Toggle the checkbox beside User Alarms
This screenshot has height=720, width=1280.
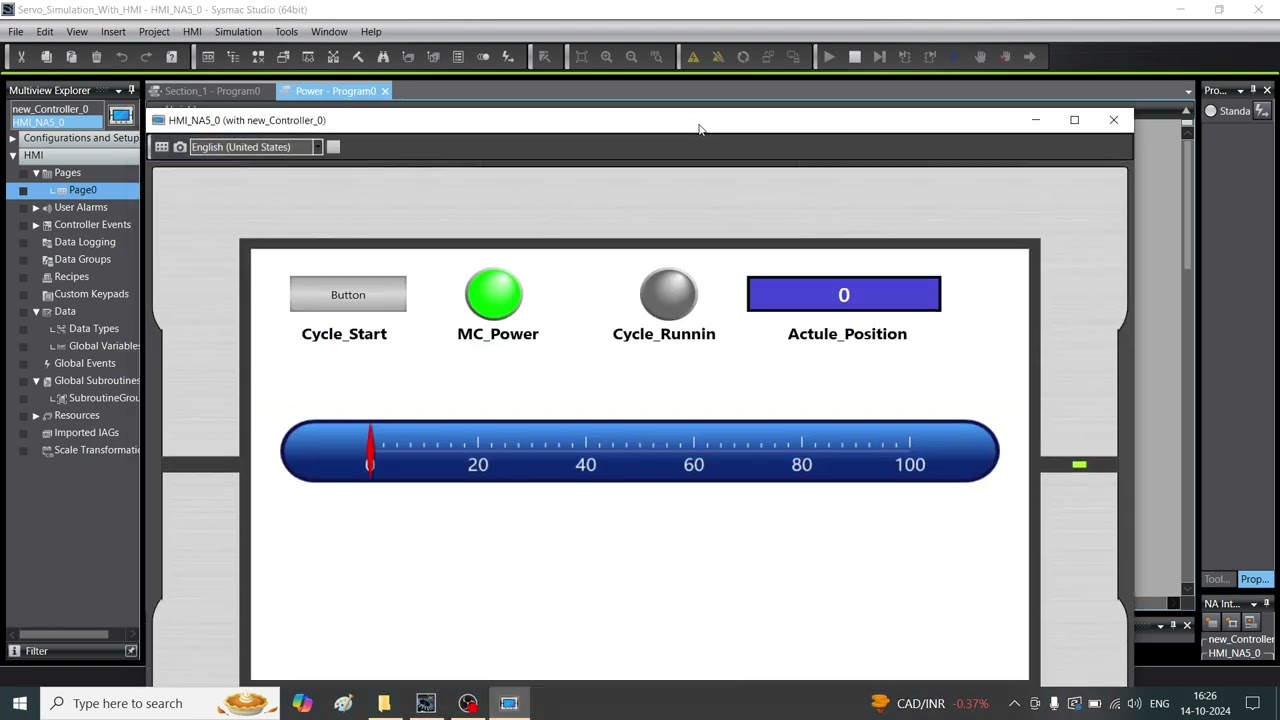tap(23, 207)
